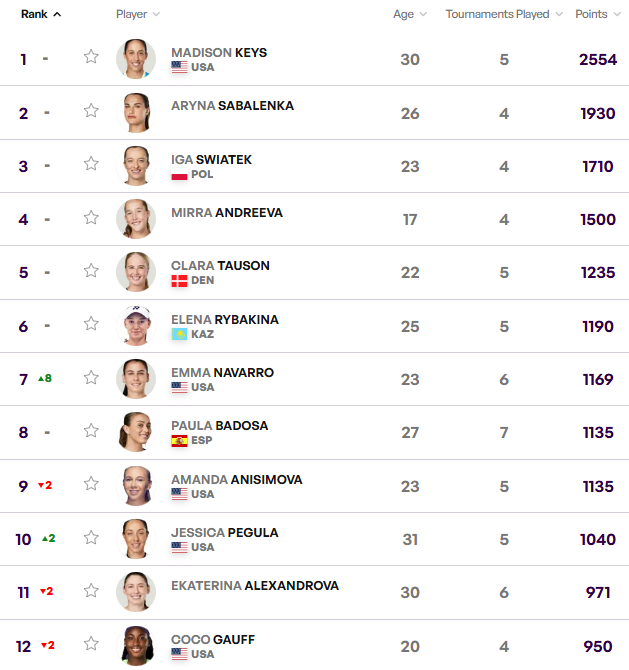The height and width of the screenshot is (670, 629).
Task: Click the star icon beside Aryna Sabalenka
Action: pos(91,111)
